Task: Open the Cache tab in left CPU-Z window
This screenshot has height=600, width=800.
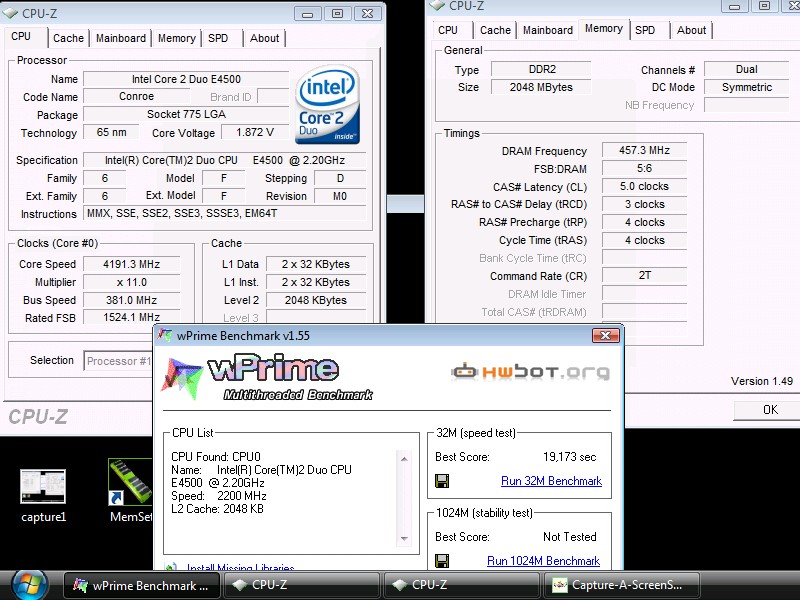Action: coord(68,38)
